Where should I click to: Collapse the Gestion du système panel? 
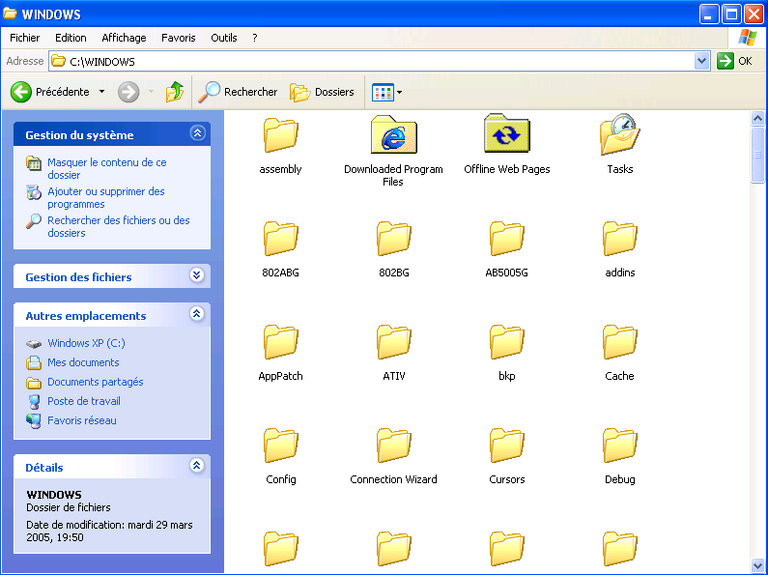197,133
